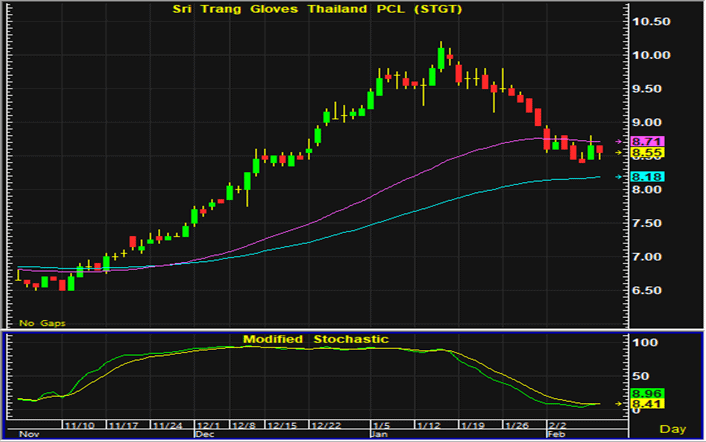
Task: Click the cyan arrow beside 8.18
Action: tap(621, 177)
